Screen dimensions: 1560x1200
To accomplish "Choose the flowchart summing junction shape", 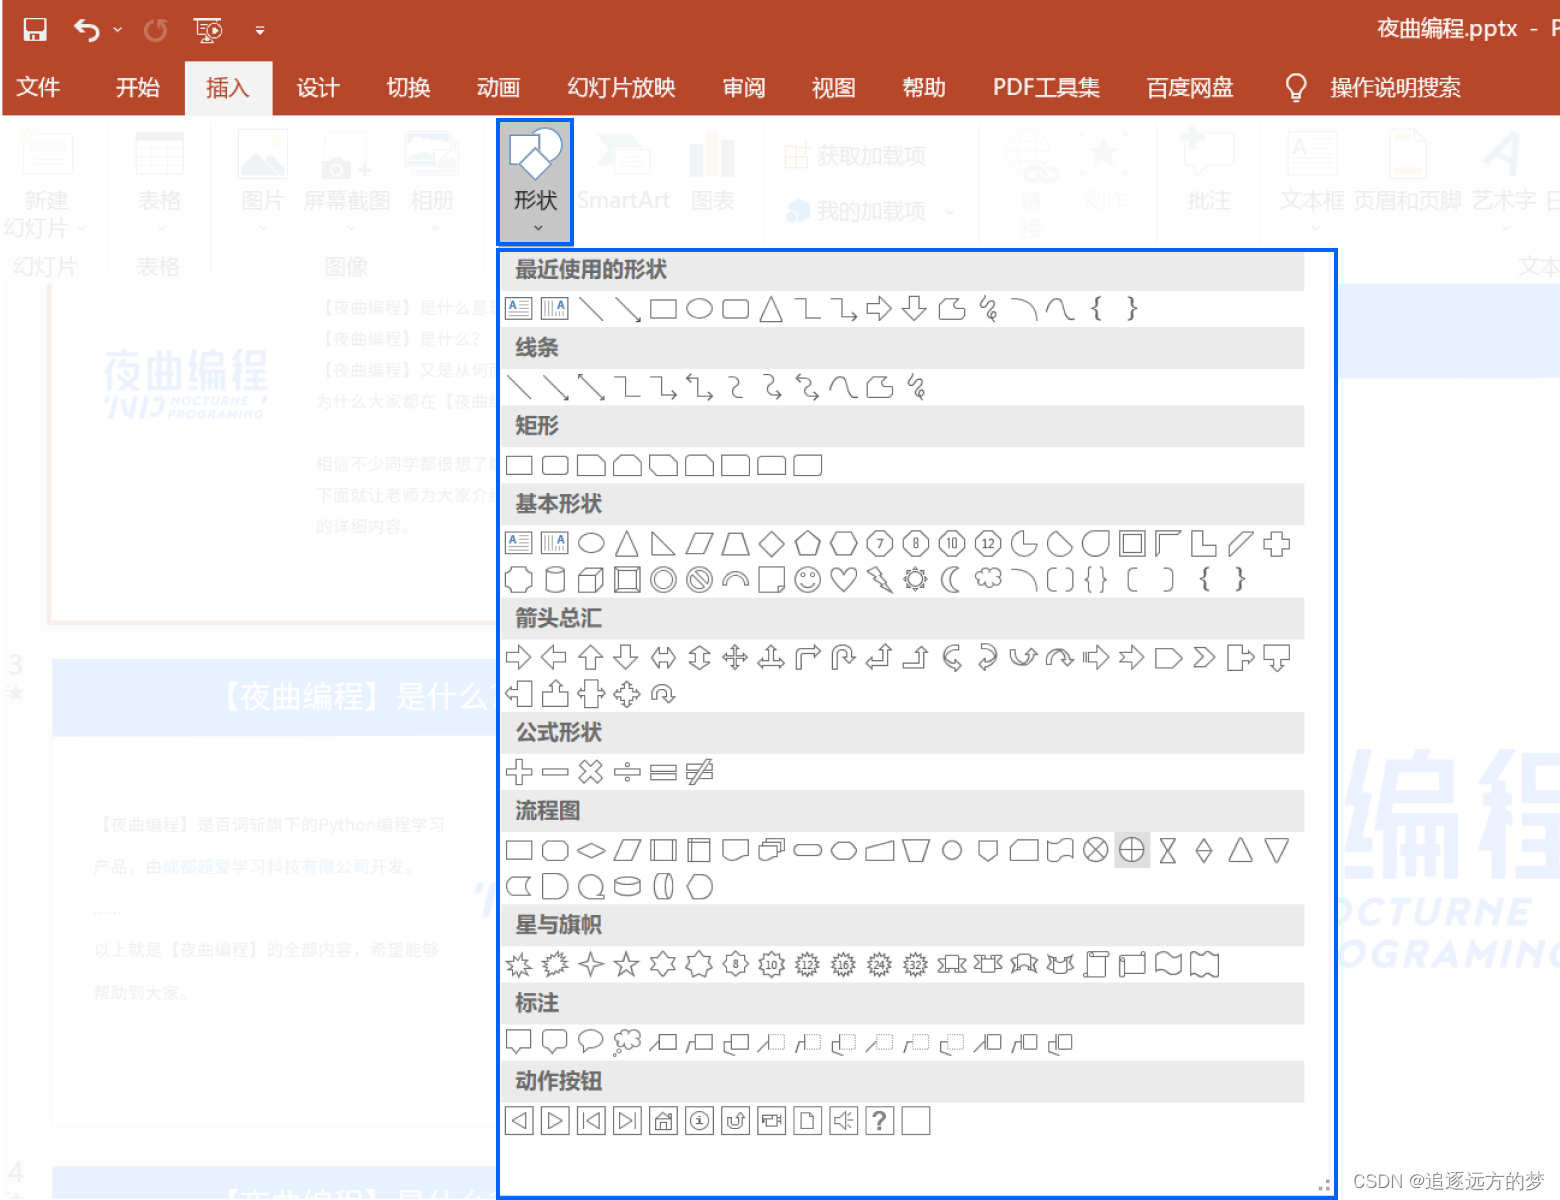I will (x=1095, y=850).
